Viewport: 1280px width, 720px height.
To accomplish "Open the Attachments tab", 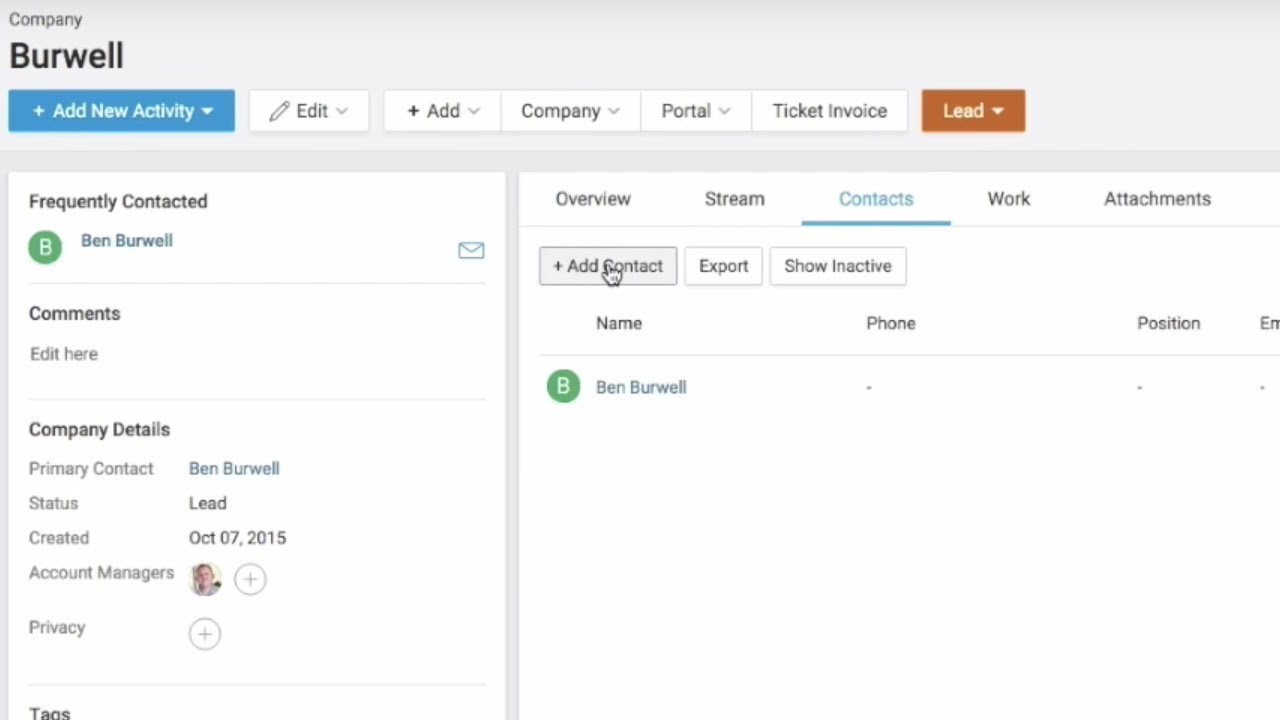I will [1157, 199].
